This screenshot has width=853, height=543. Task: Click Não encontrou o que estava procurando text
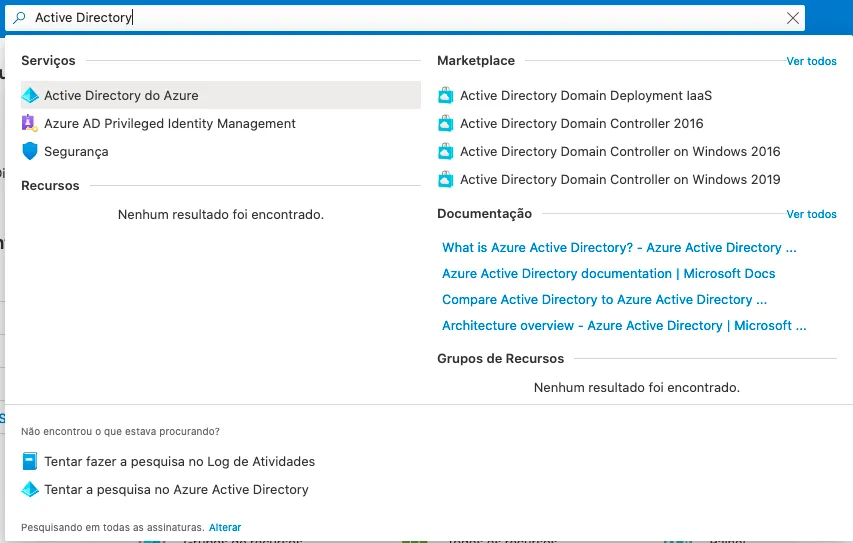click(120, 431)
